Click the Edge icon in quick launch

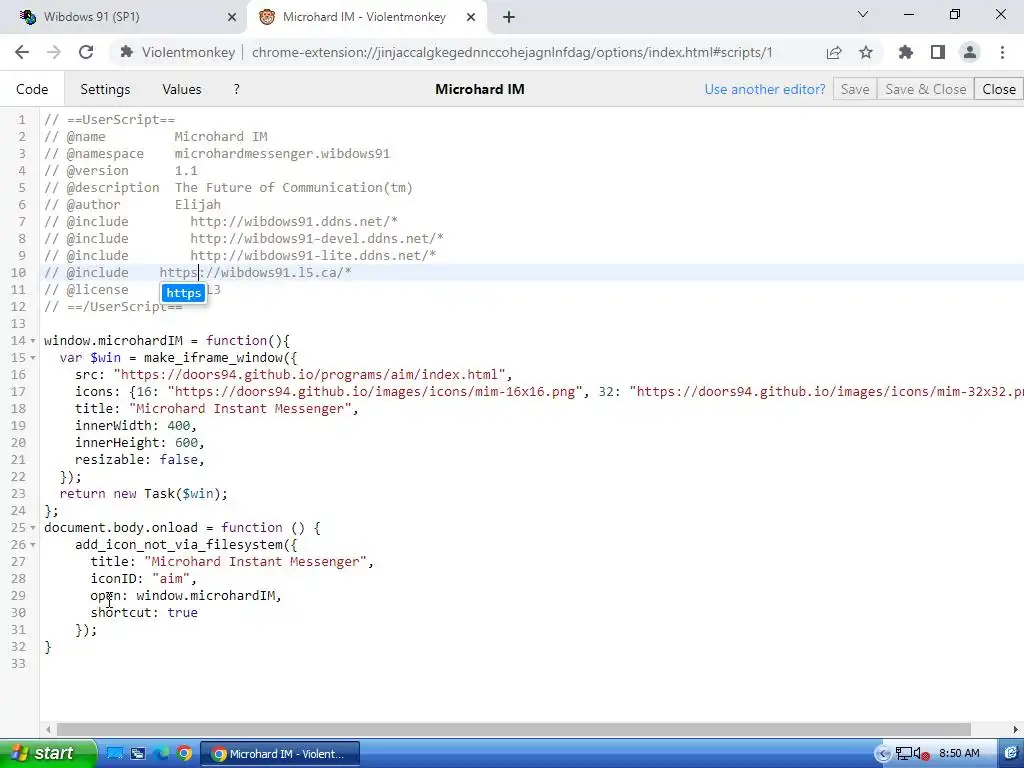coord(161,754)
